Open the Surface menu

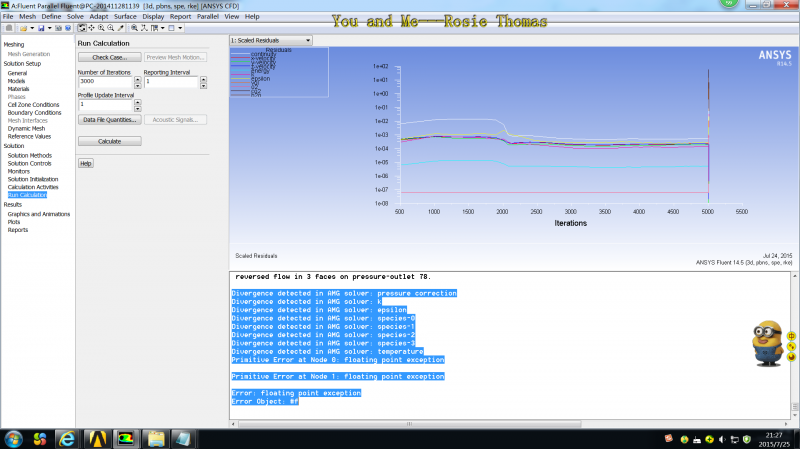coord(125,17)
